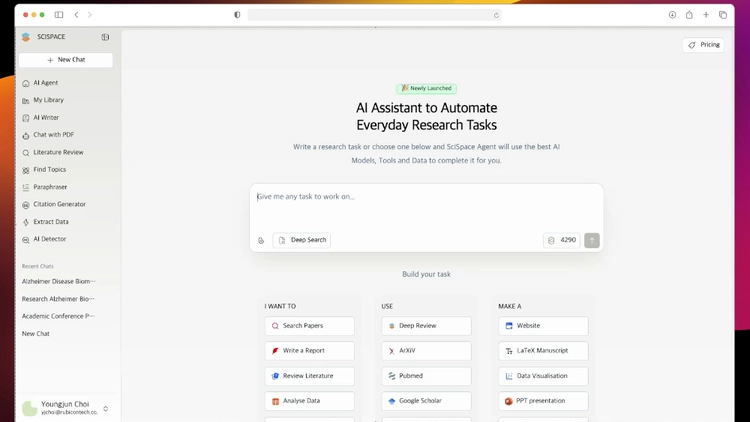Open the Safari downloads icon
750x422 pixels.
(x=672, y=15)
